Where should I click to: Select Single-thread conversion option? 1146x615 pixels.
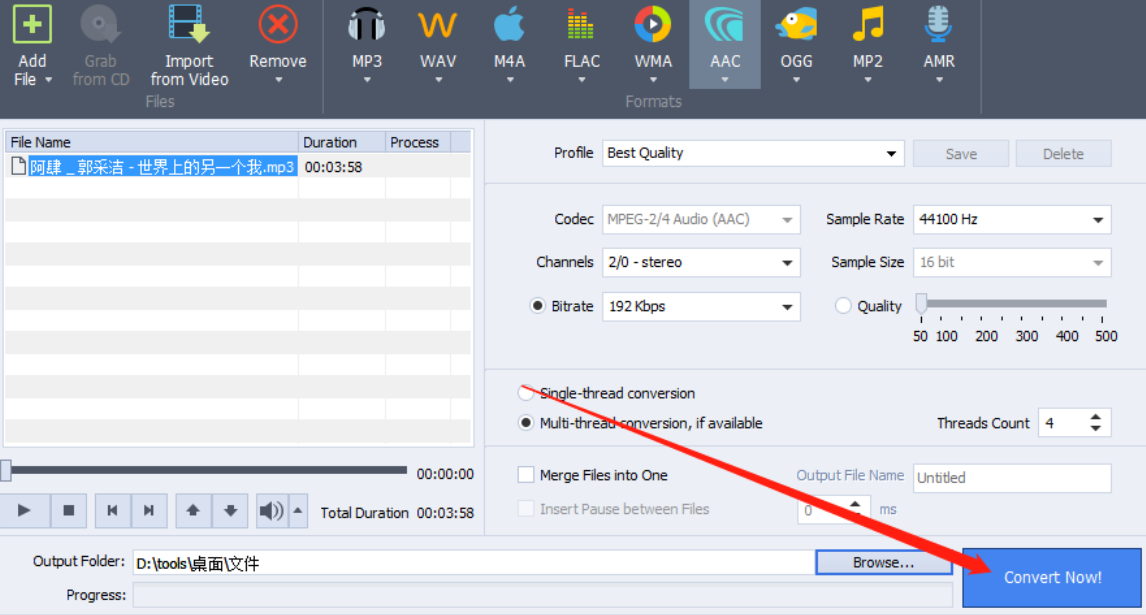(525, 393)
